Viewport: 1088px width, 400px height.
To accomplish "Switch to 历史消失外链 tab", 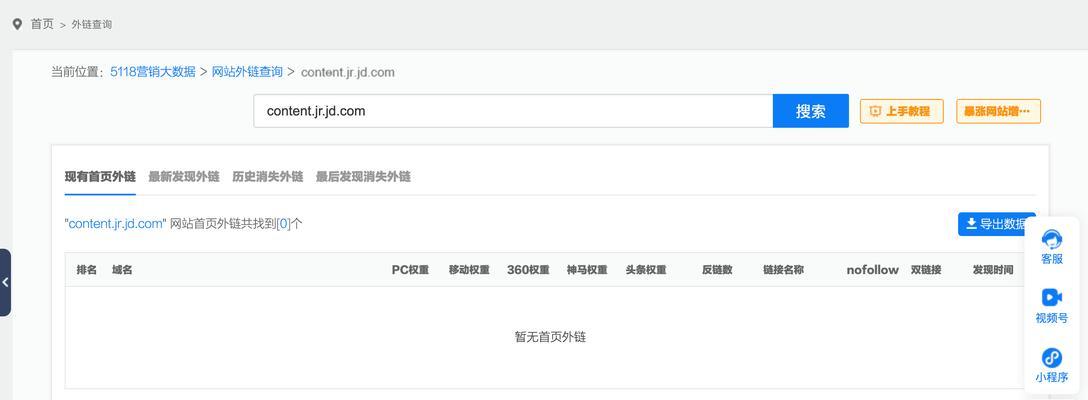I will (268, 177).
